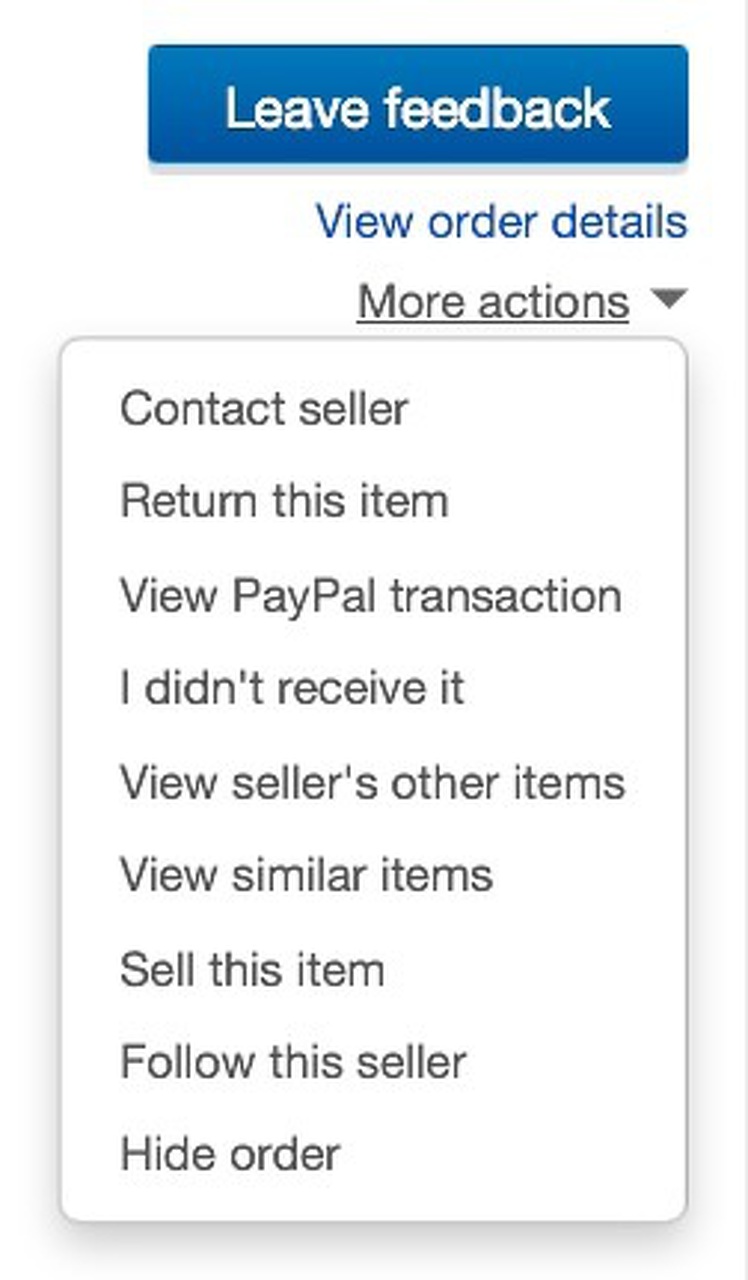Choose Hide order from the menu
748x1280 pixels.
(x=230, y=1154)
